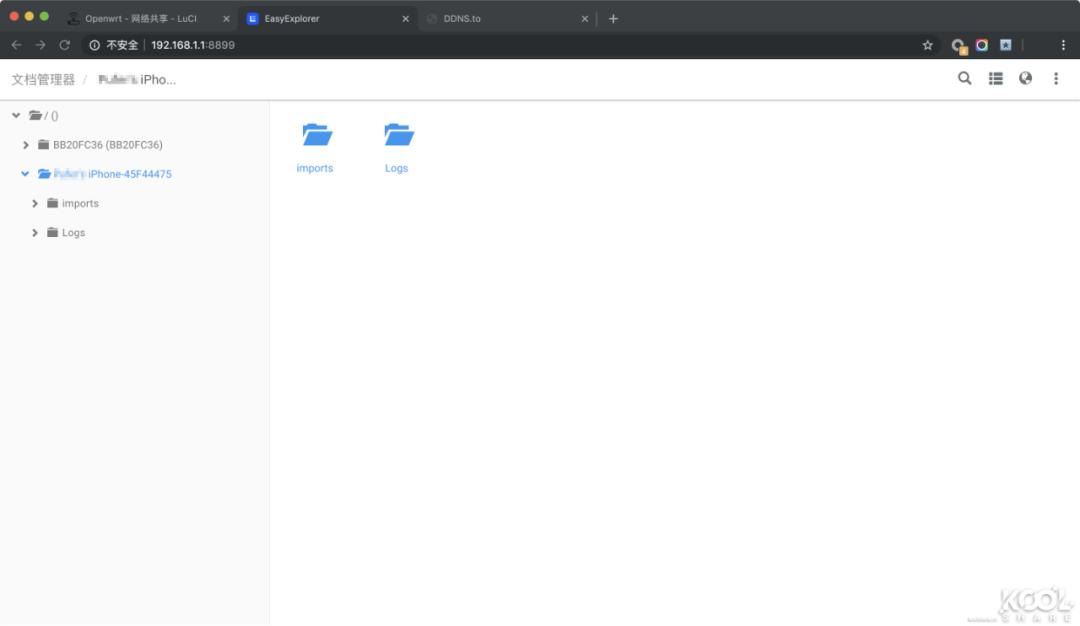Click Logs folder icon in sidebar tree
Image resolution: width=1080 pixels, height=626 pixels.
pyautogui.click(x=52, y=233)
